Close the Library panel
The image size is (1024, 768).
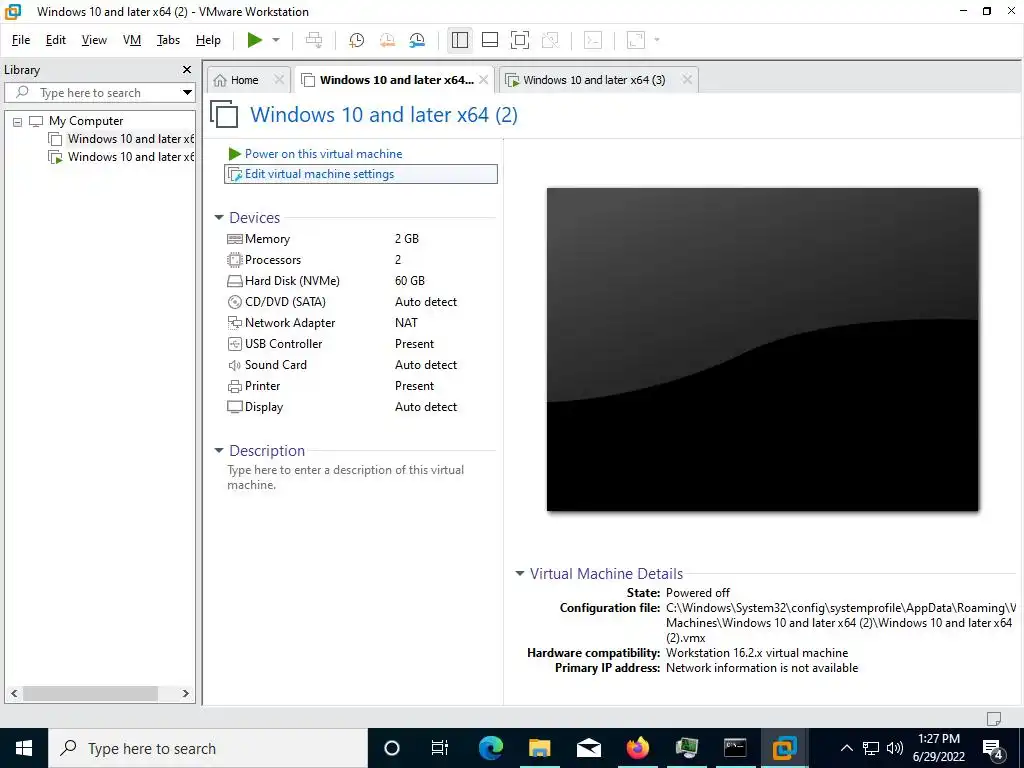pyautogui.click(x=187, y=69)
